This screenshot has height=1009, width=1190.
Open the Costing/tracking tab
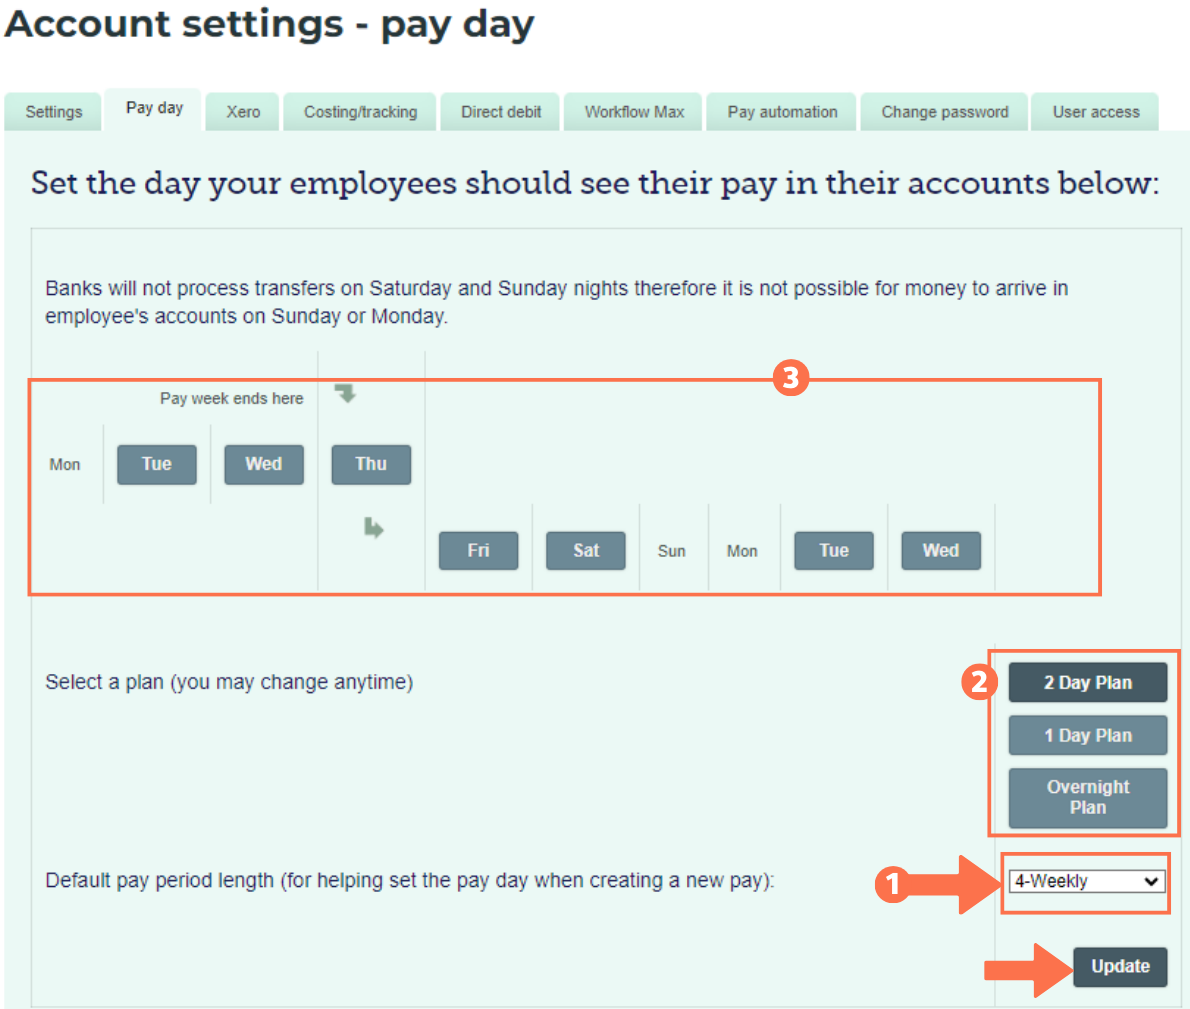click(x=359, y=112)
